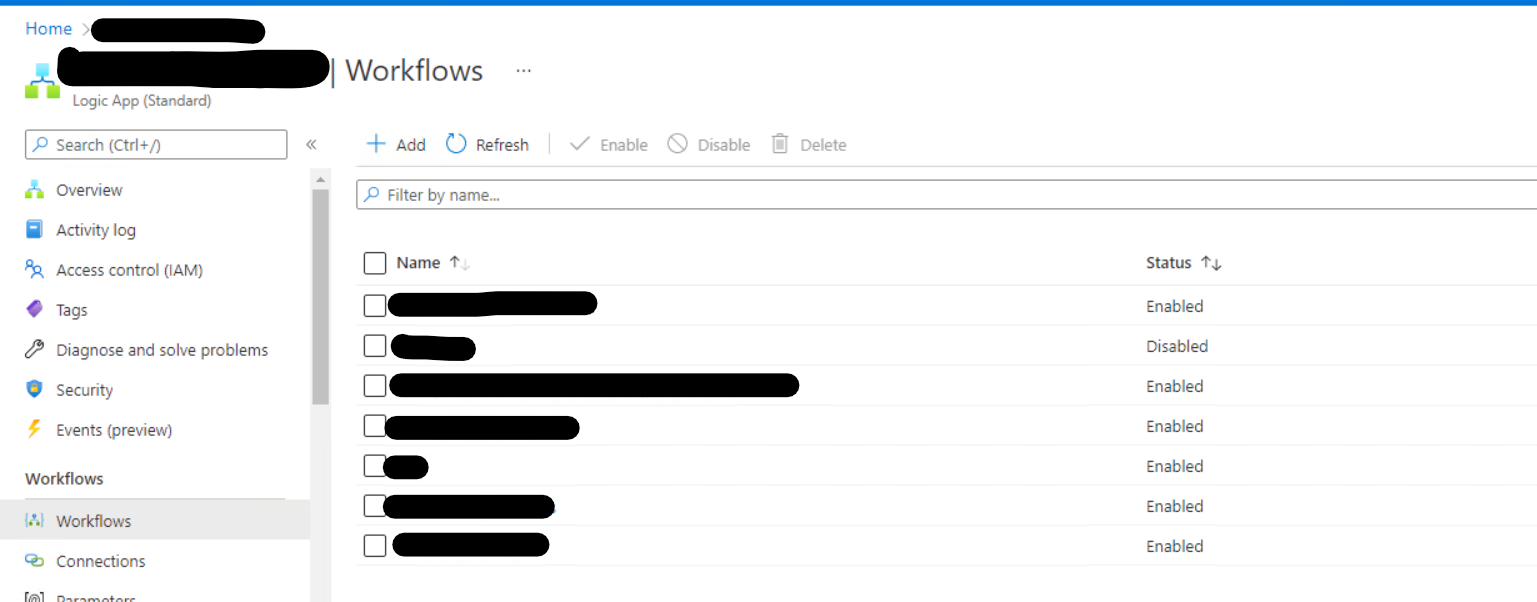
Task: Open Access control (IAM) icon
Action: point(35,270)
